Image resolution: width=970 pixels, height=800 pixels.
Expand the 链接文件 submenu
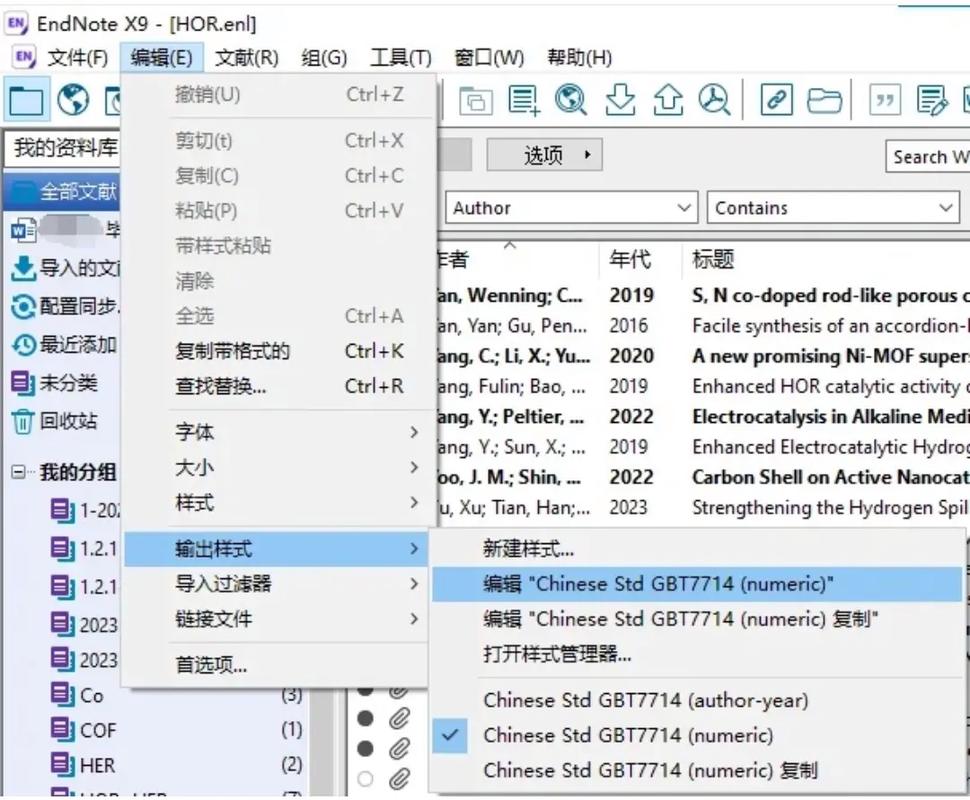point(276,619)
